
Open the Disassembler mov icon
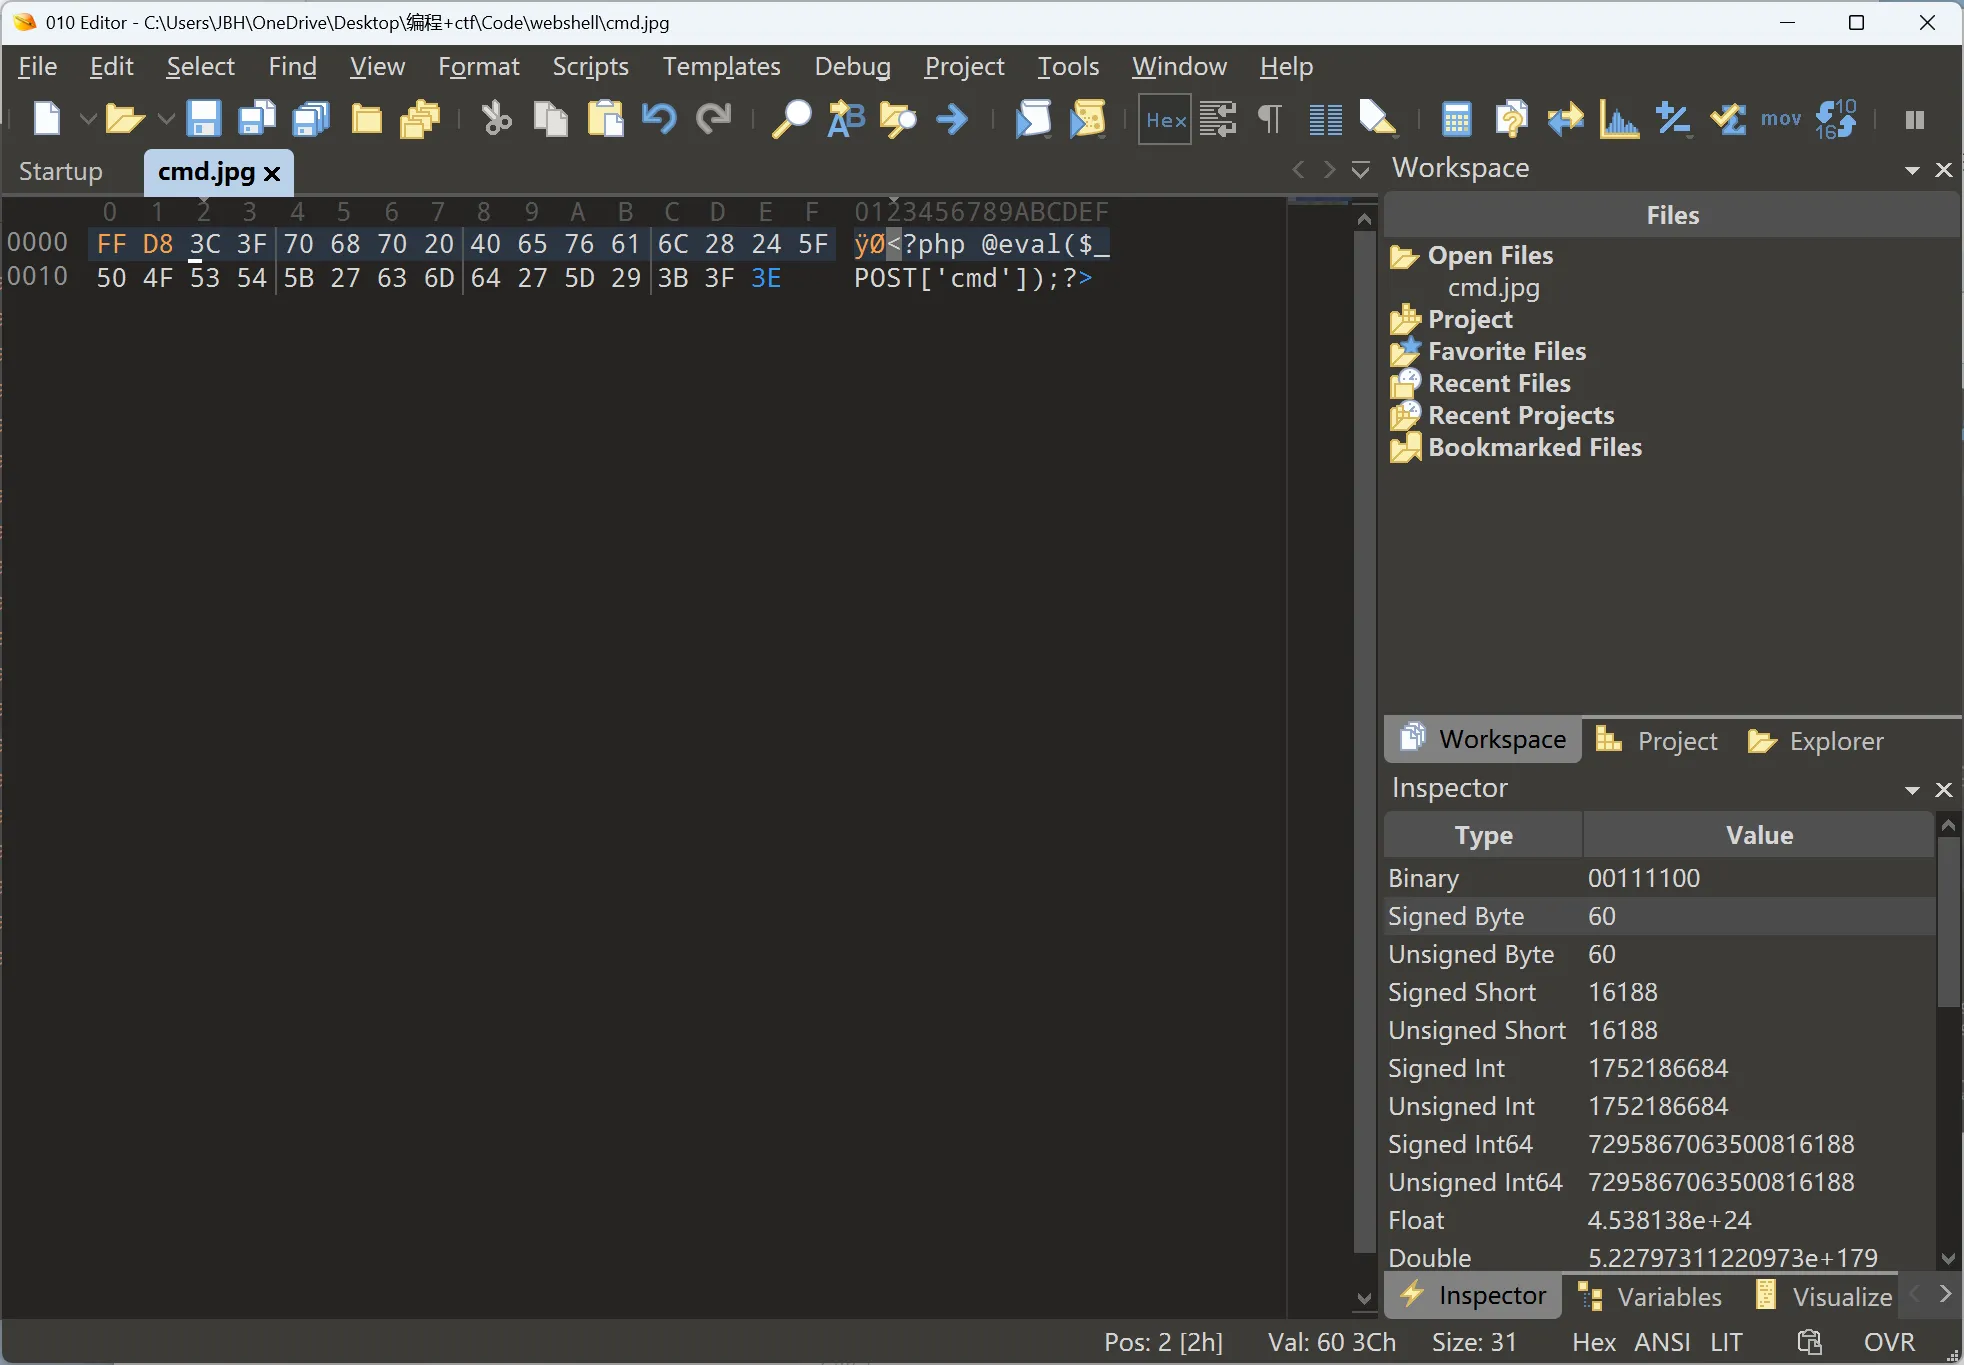[1780, 119]
